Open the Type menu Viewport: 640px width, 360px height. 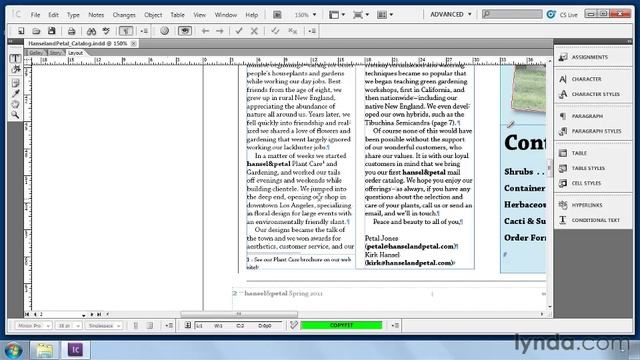tap(73, 15)
